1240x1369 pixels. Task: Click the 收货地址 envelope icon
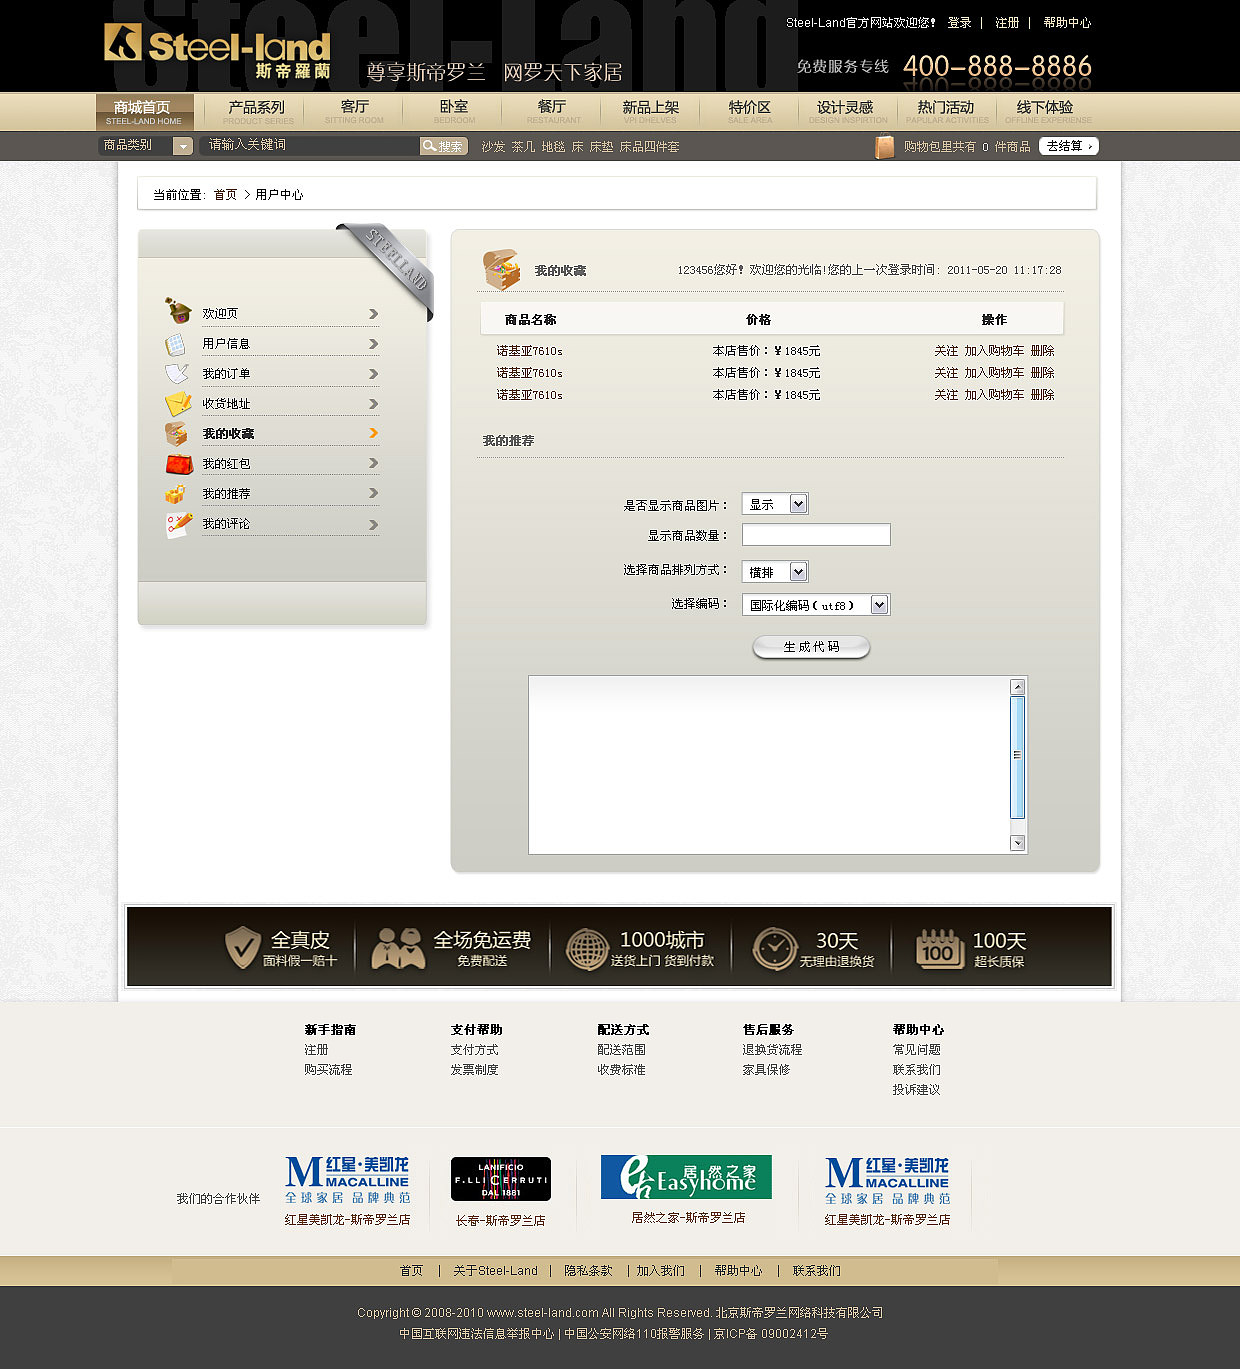pos(178,403)
